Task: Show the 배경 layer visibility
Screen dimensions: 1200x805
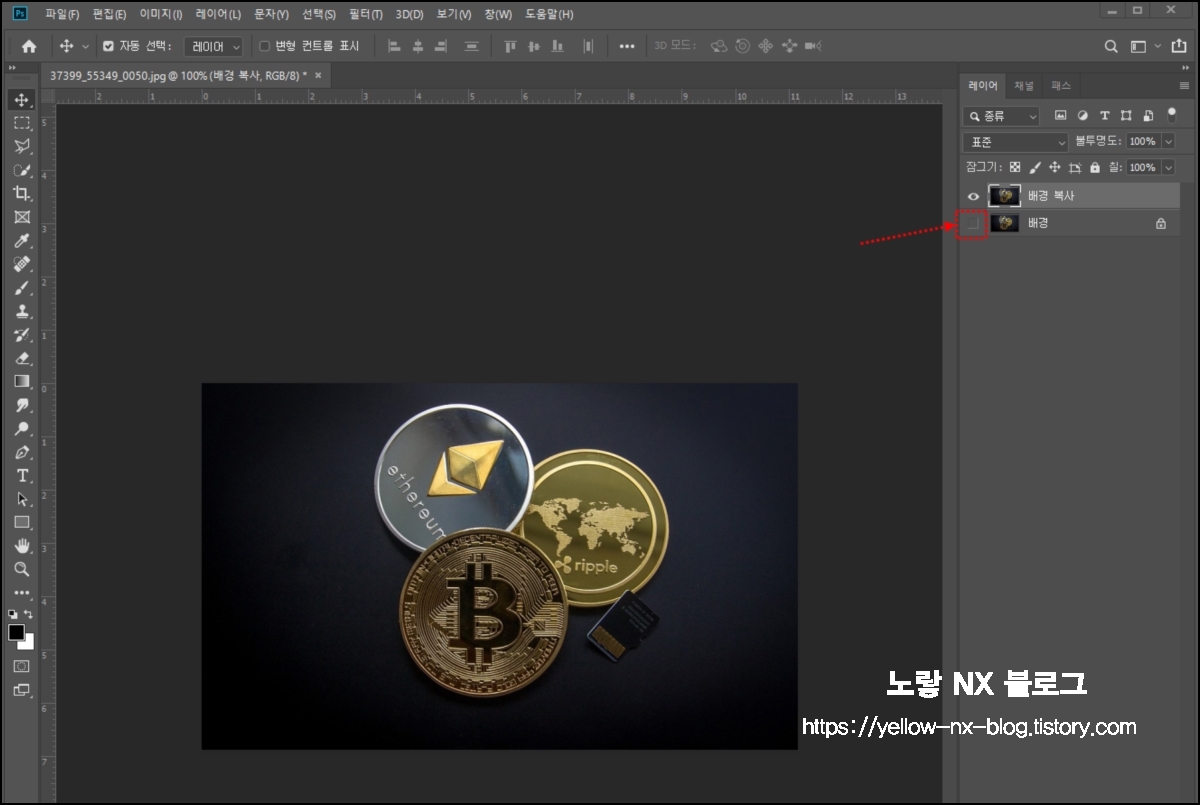Action: click(973, 224)
